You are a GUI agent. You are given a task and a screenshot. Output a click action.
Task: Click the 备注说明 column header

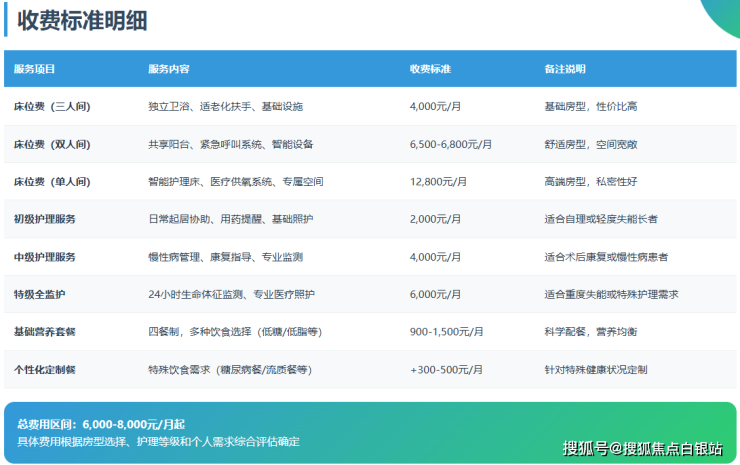tap(565, 70)
